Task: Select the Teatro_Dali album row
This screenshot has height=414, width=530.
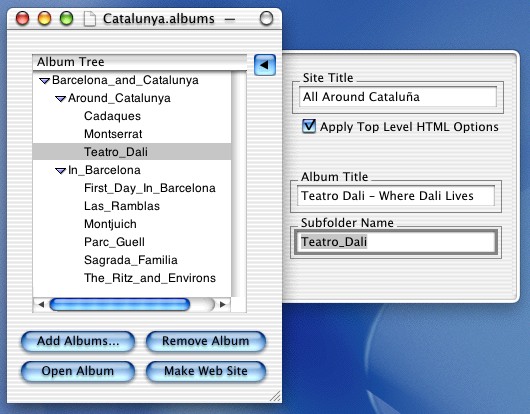Action: coord(132,152)
